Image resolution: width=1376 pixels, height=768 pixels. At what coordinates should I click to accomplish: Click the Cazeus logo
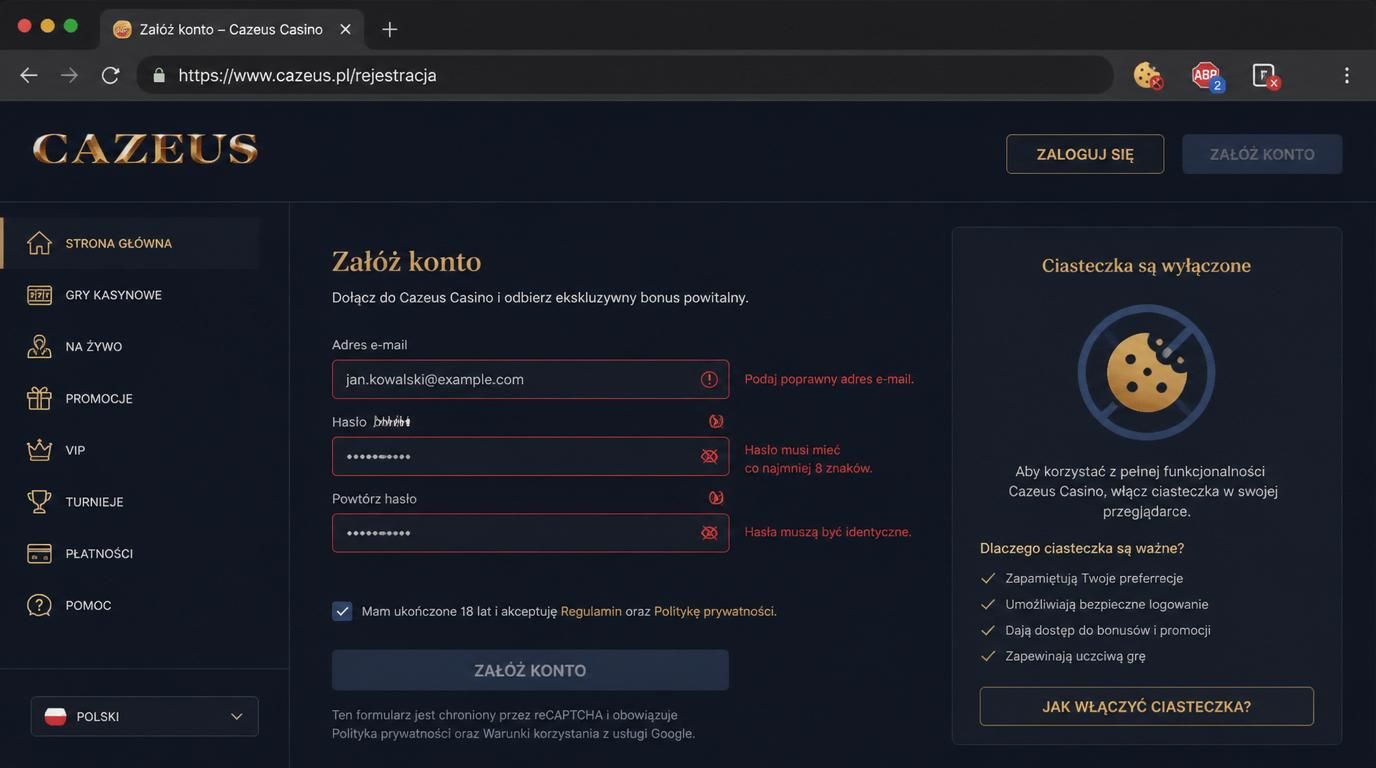tap(145, 149)
